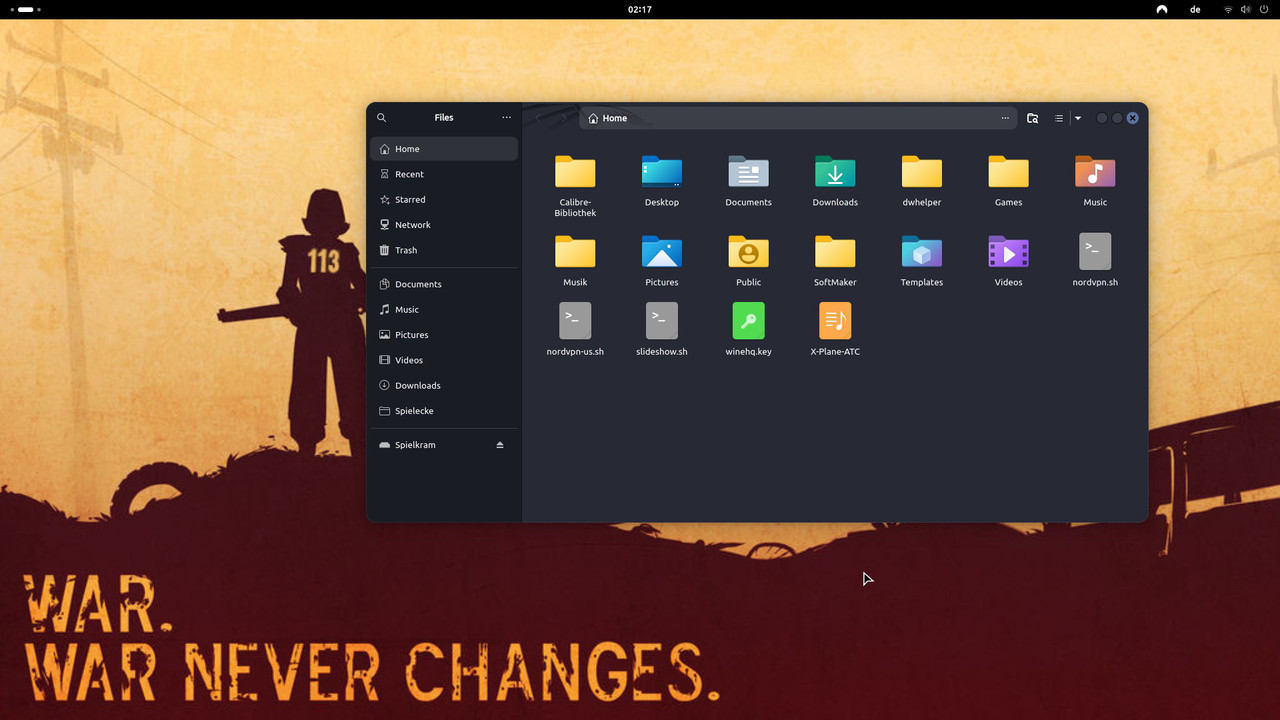
Task: Select the dwhelper folder icon
Action: 922,172
